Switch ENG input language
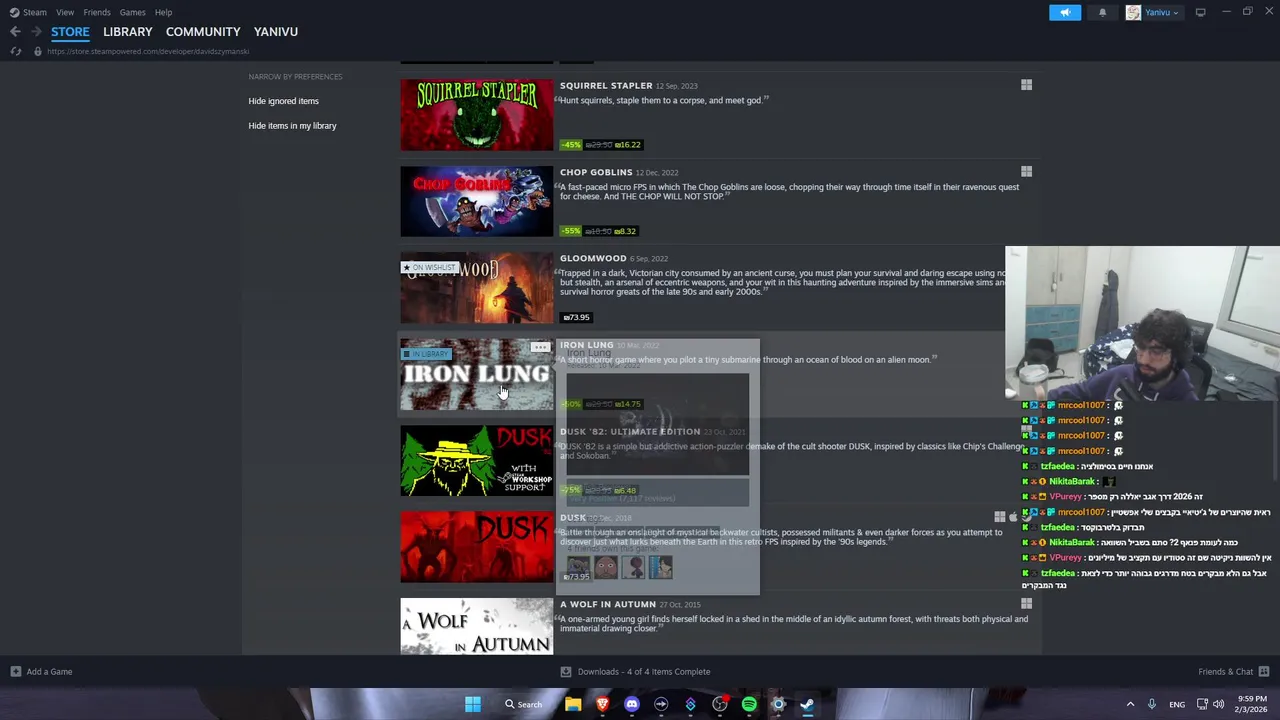Viewport: 1280px width, 720px height. click(1177, 704)
